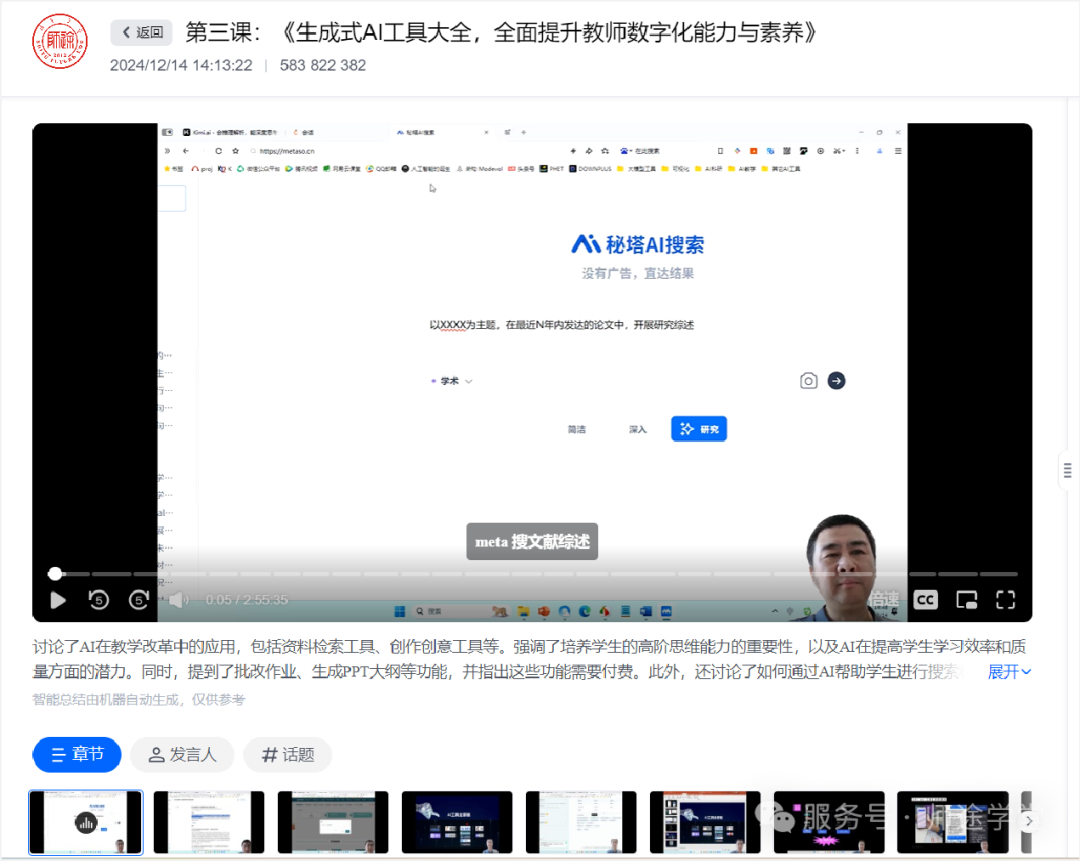Image resolution: width=1080 pixels, height=861 pixels.
Task: Switch to the 话题 tab
Action: click(x=287, y=755)
